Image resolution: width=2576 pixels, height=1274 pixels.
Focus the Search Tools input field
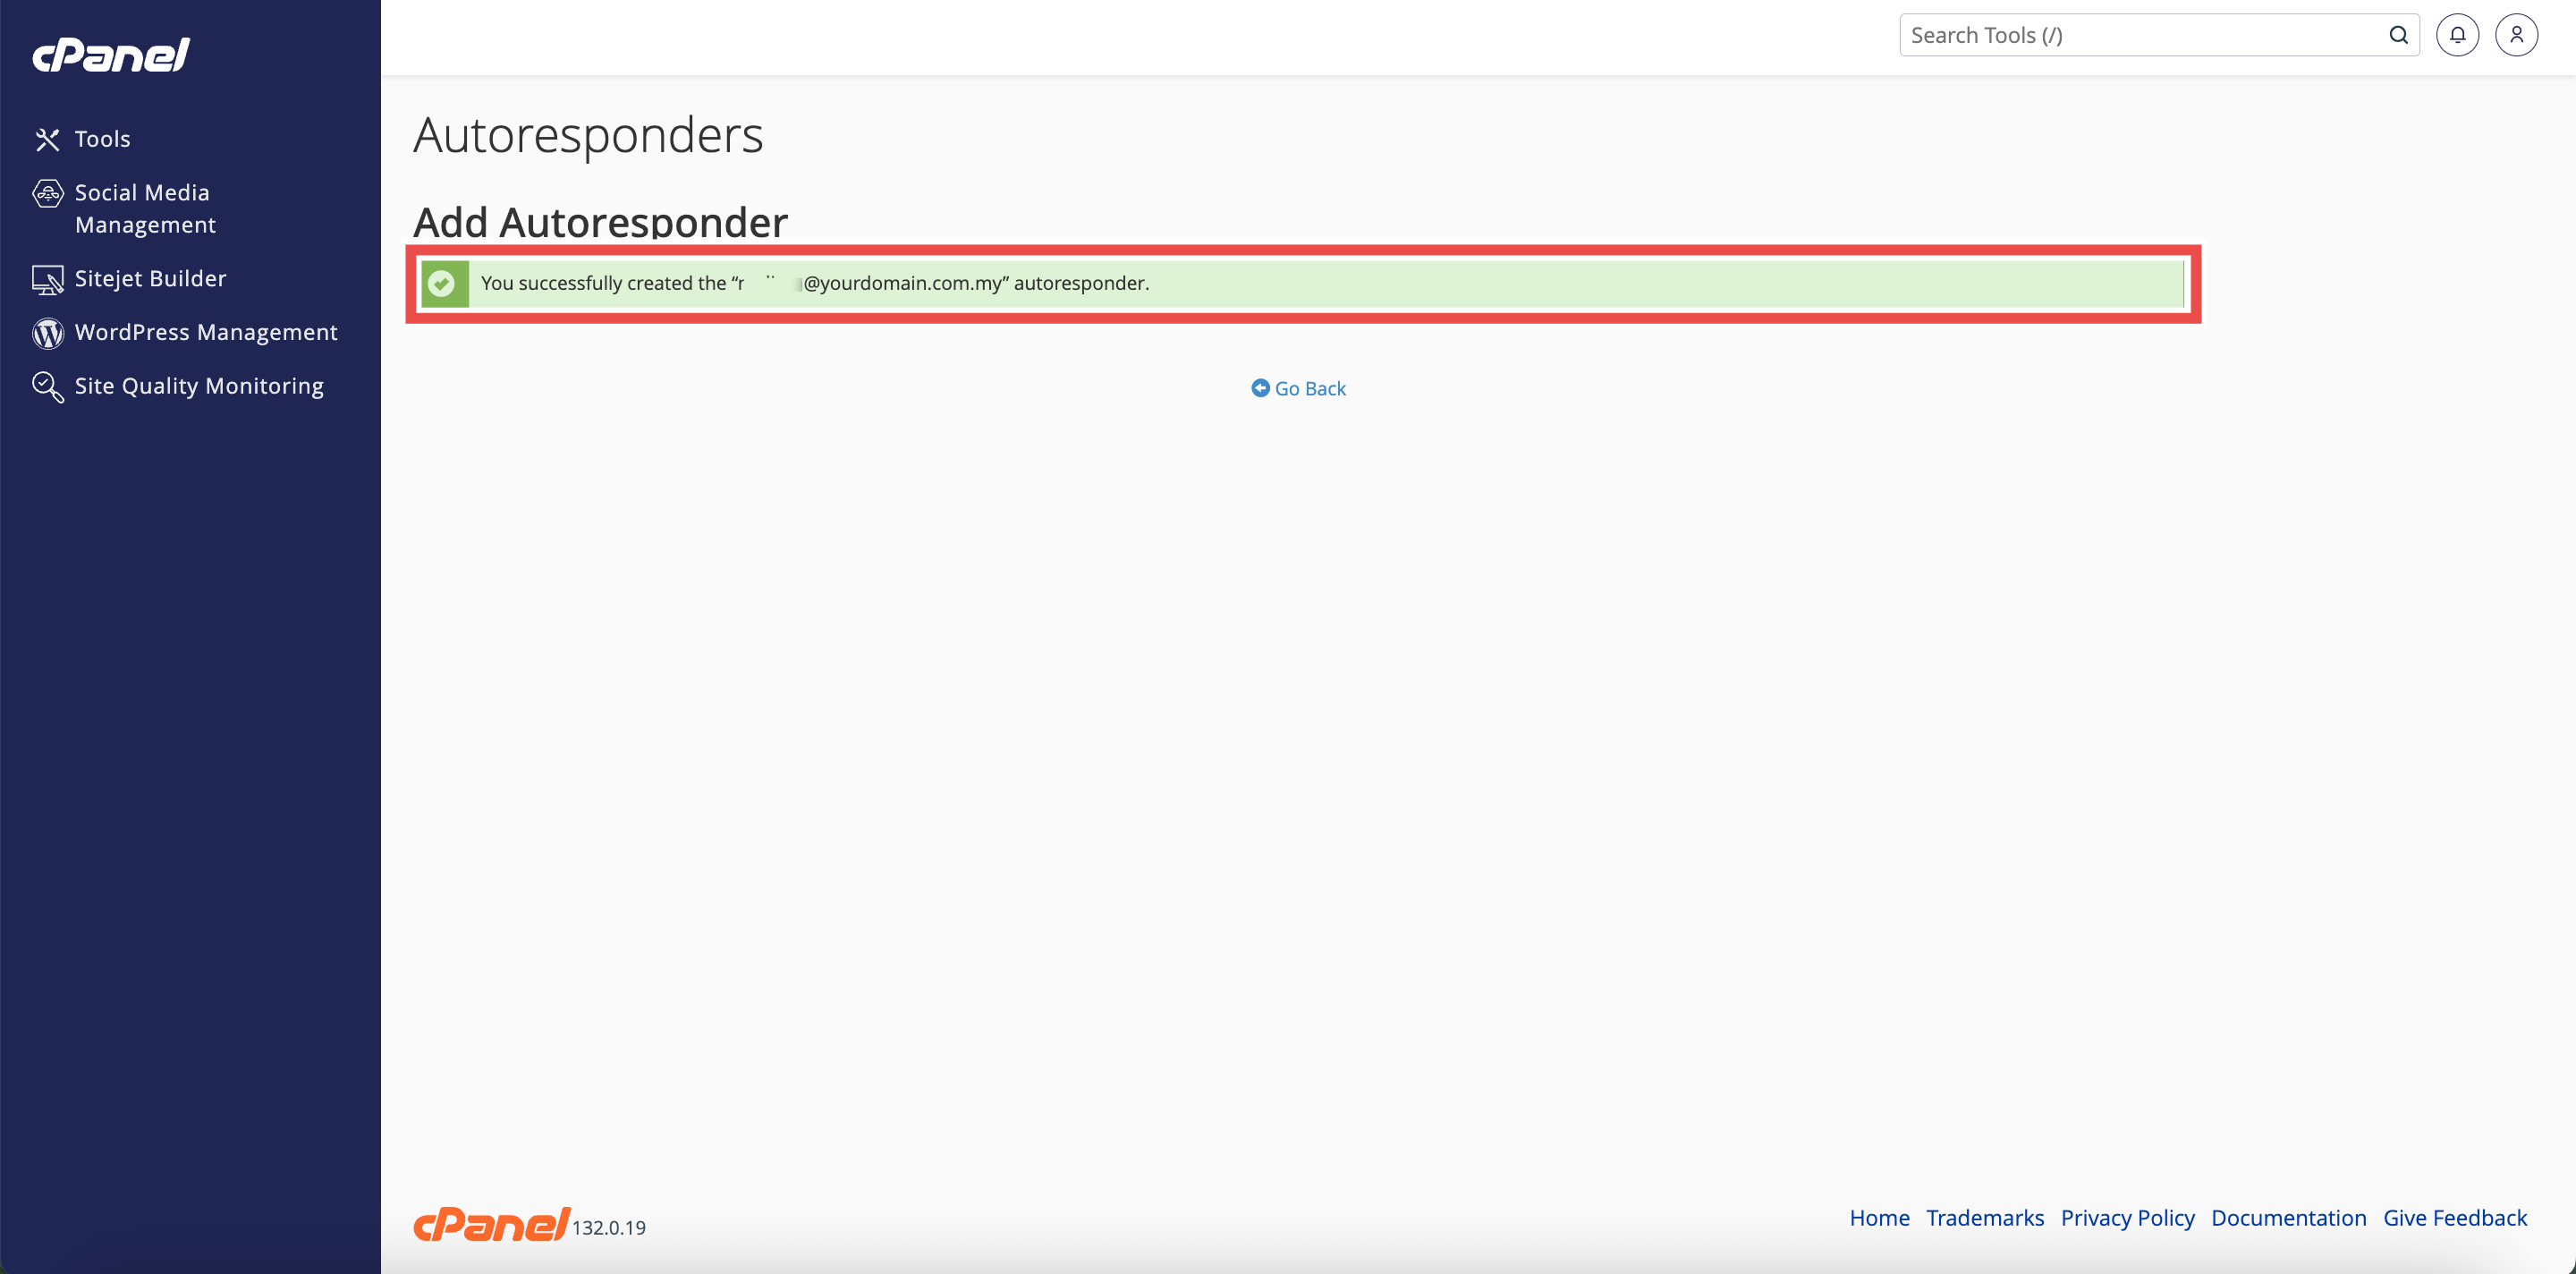tap(2140, 35)
